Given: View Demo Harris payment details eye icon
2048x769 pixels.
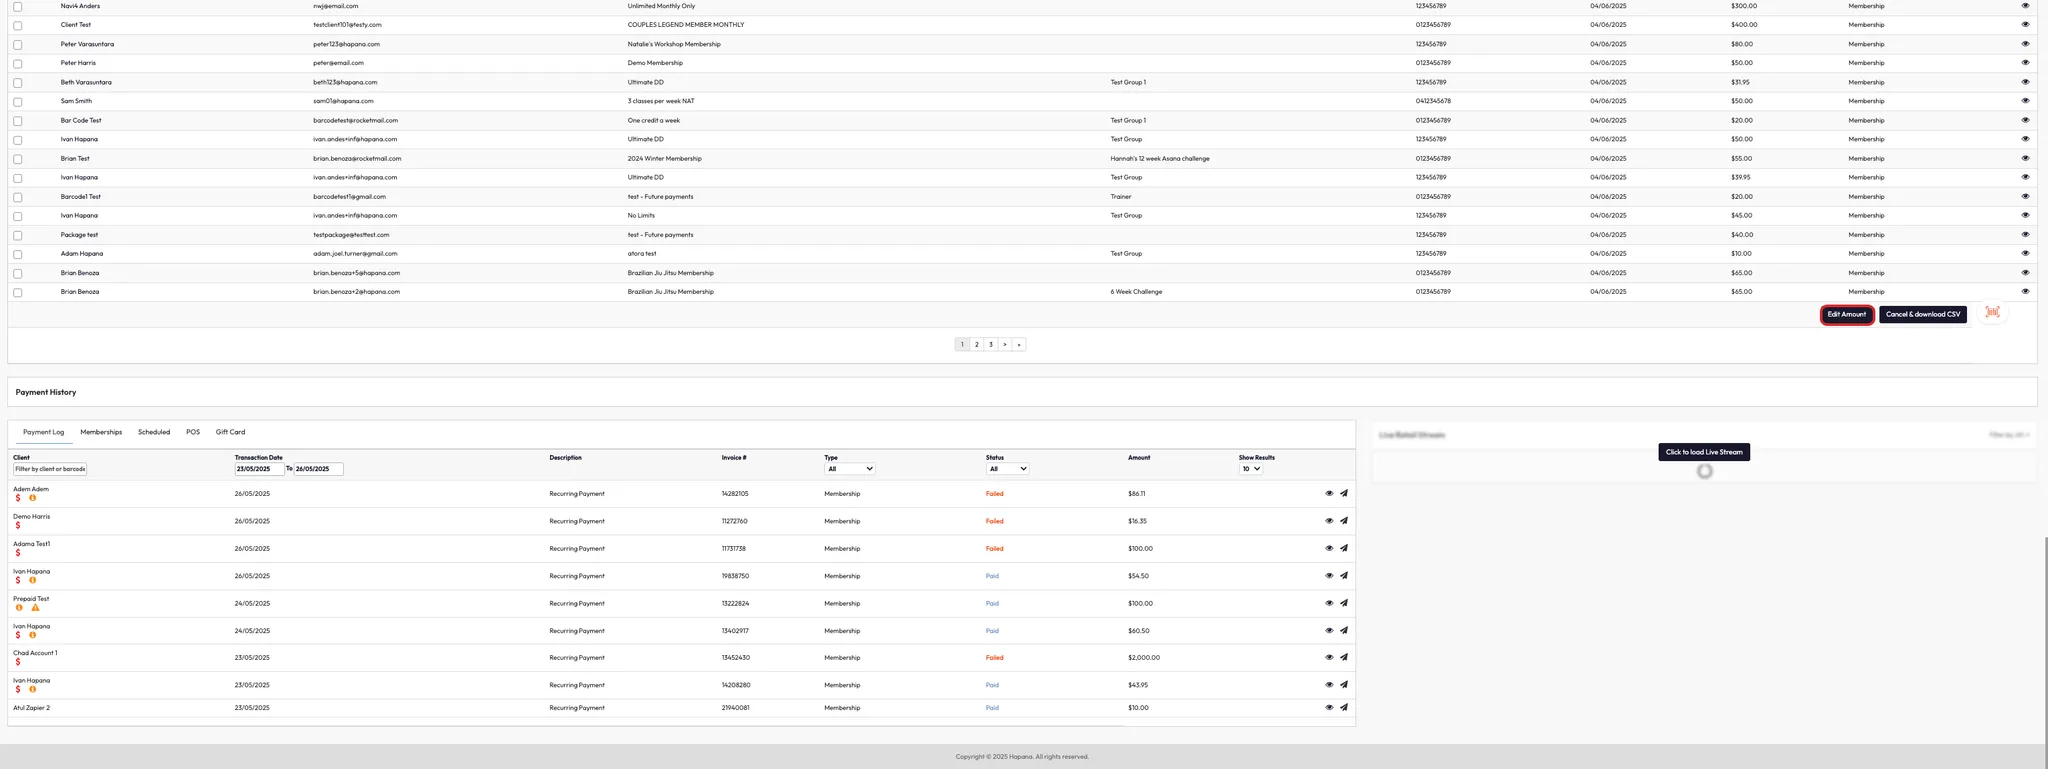Looking at the screenshot, I should coord(1329,521).
